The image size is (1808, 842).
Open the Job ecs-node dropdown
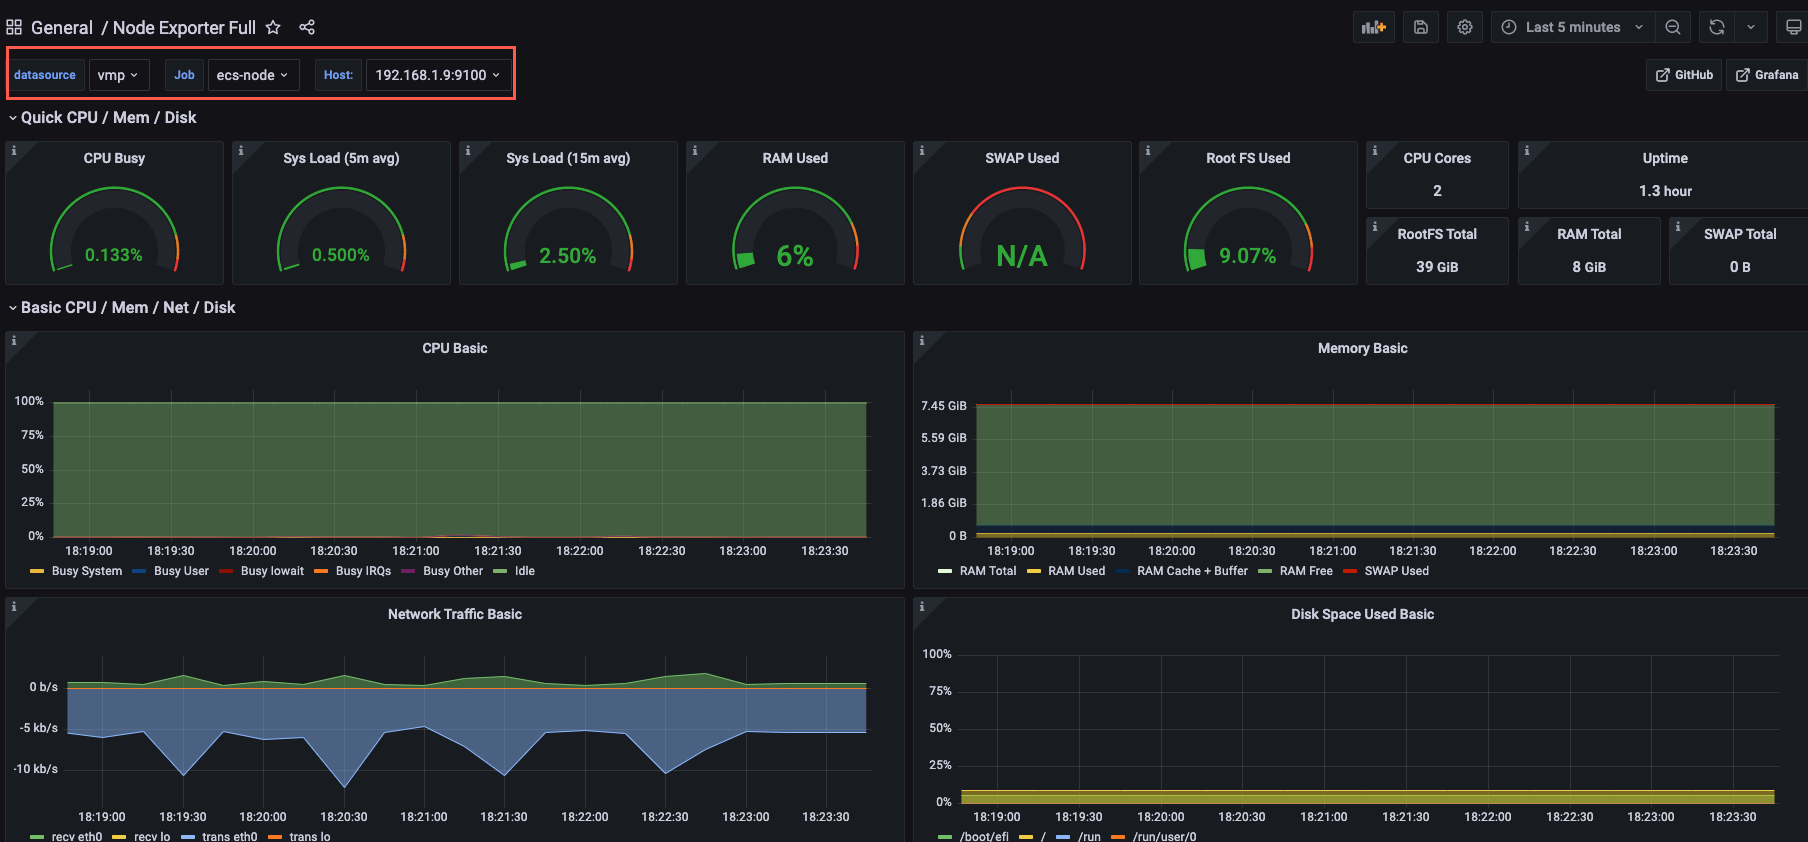click(x=252, y=75)
